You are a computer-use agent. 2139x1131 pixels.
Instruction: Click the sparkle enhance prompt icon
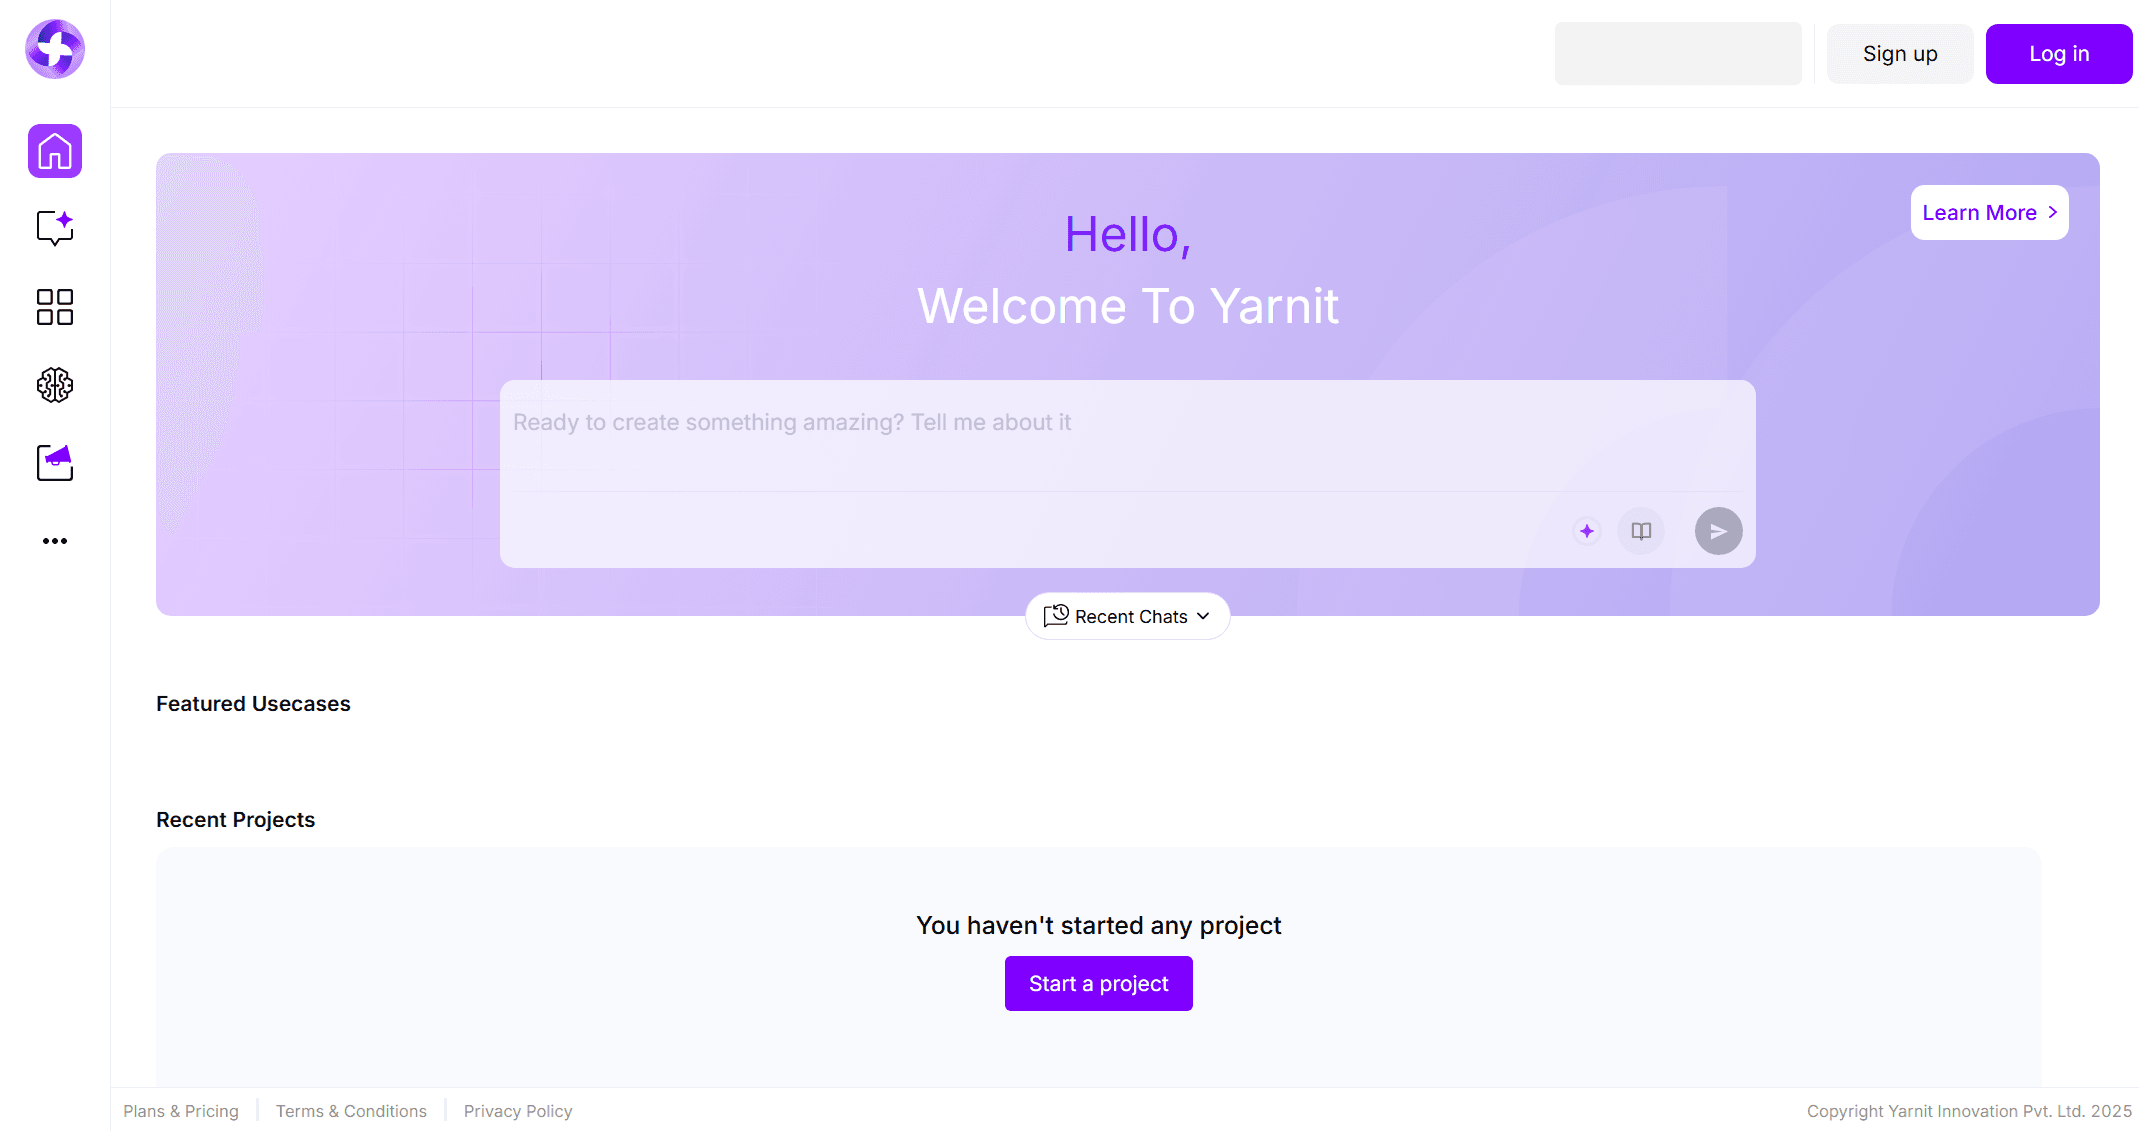click(x=1586, y=531)
